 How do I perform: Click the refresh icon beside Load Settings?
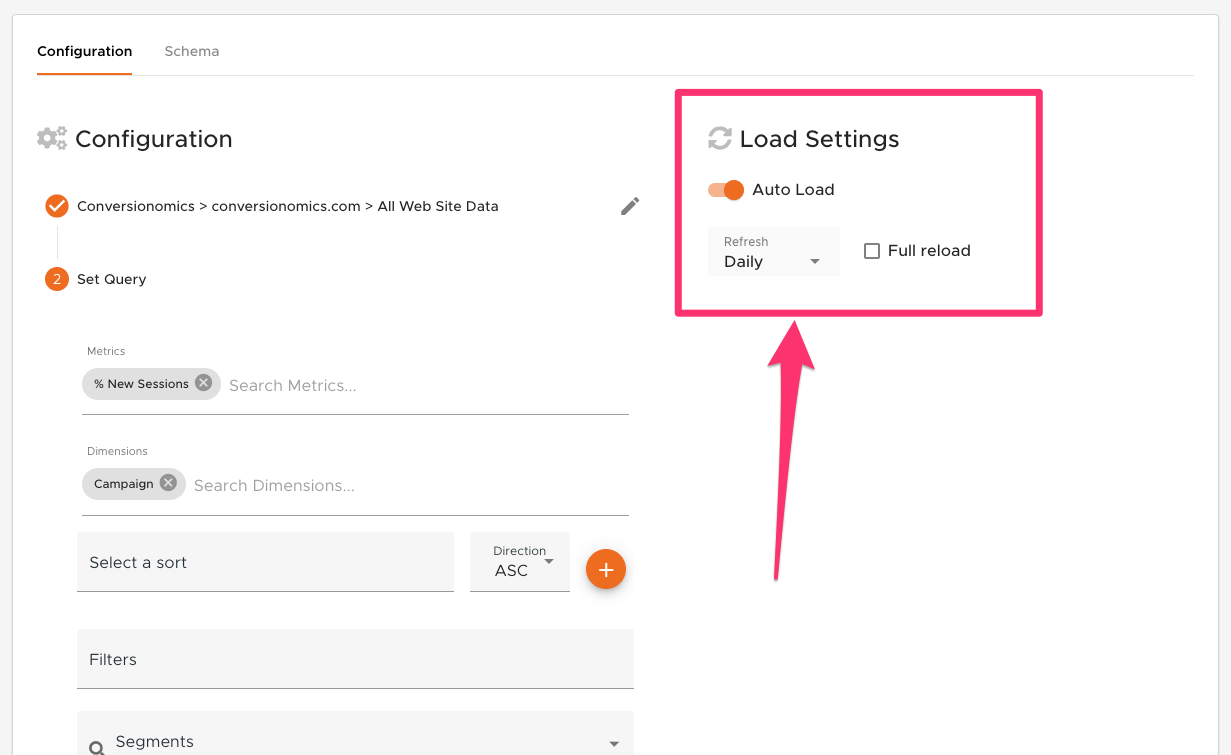(x=719, y=139)
